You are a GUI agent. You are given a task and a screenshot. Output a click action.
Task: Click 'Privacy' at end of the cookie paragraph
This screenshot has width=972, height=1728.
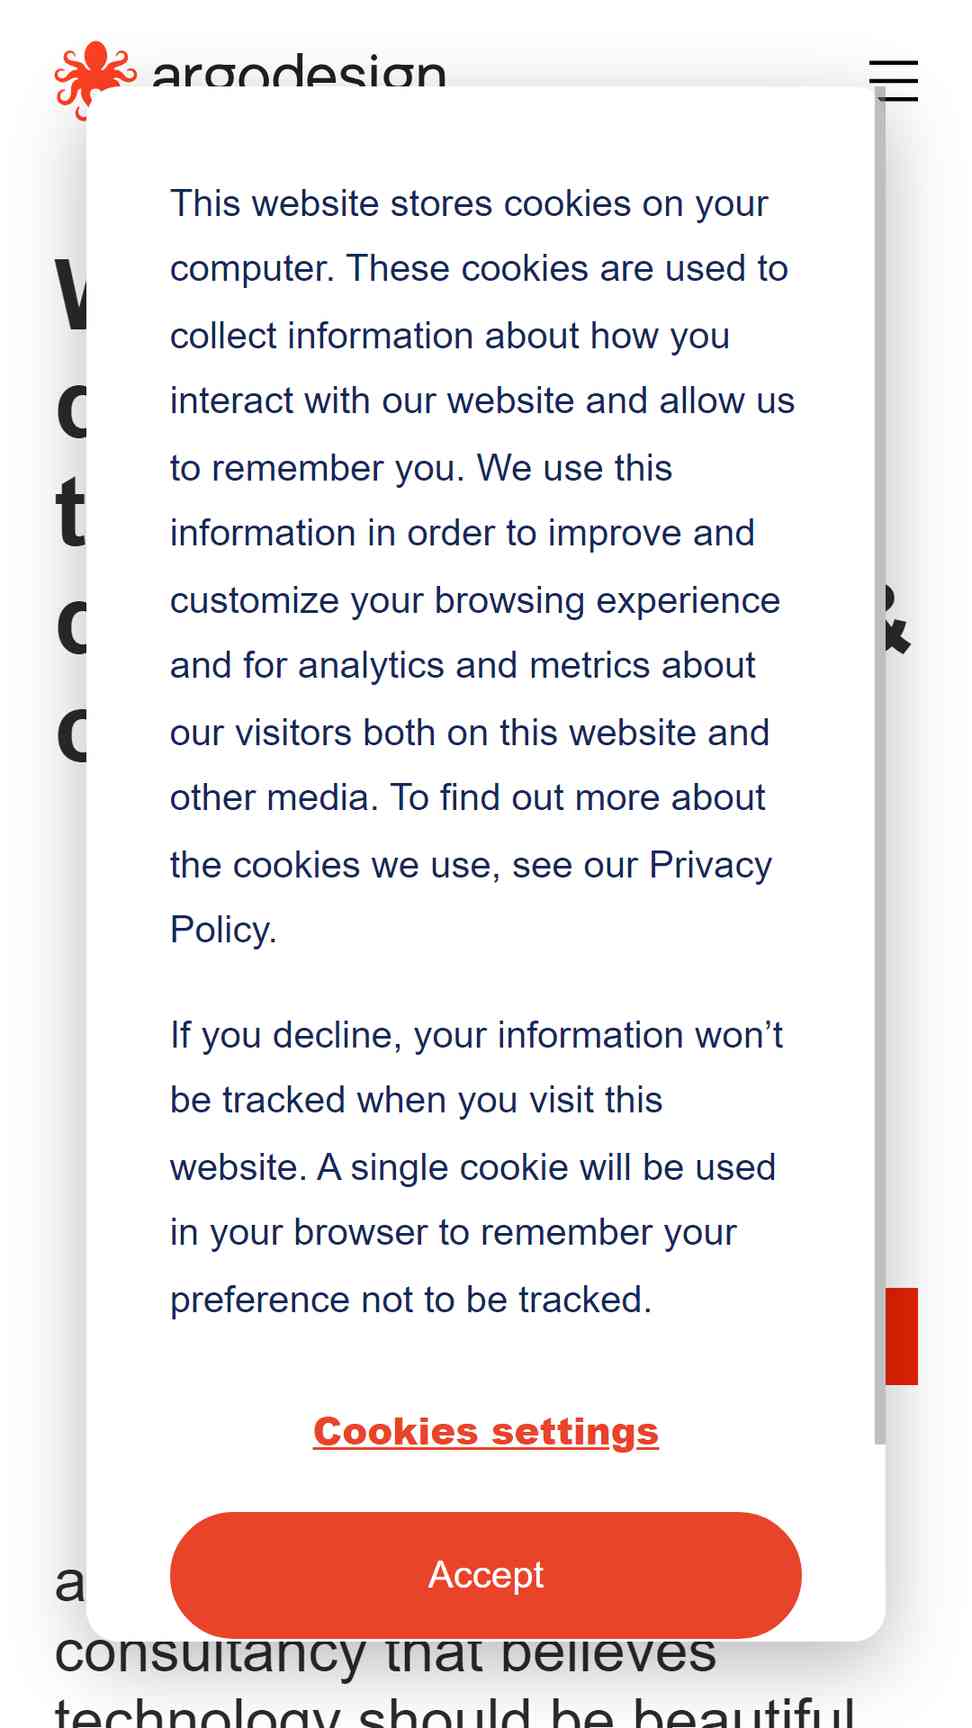click(710, 864)
